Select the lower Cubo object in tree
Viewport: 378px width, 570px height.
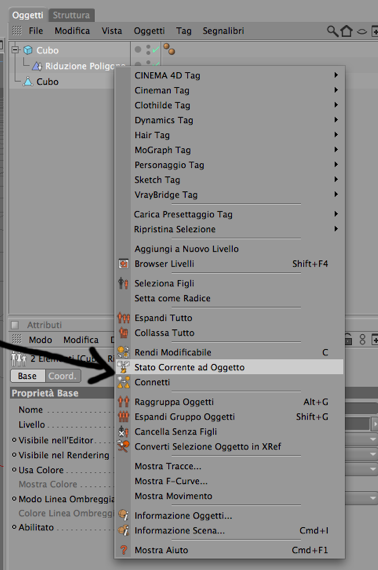[x=47, y=82]
